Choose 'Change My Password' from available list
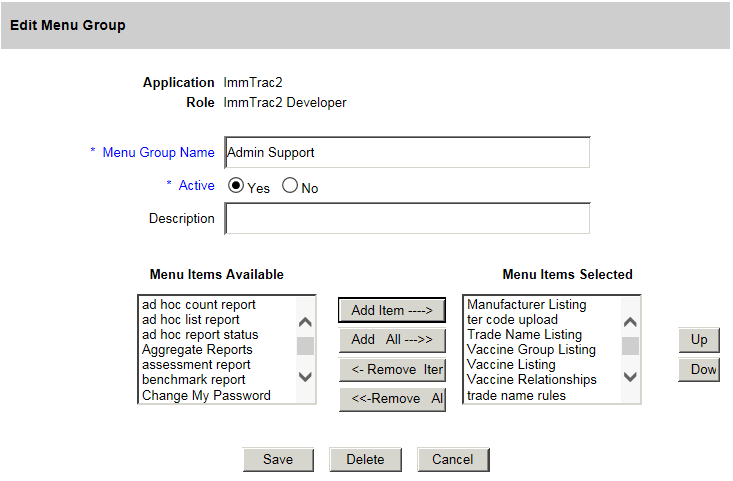Viewport: 733px width, 481px height. [x=206, y=395]
